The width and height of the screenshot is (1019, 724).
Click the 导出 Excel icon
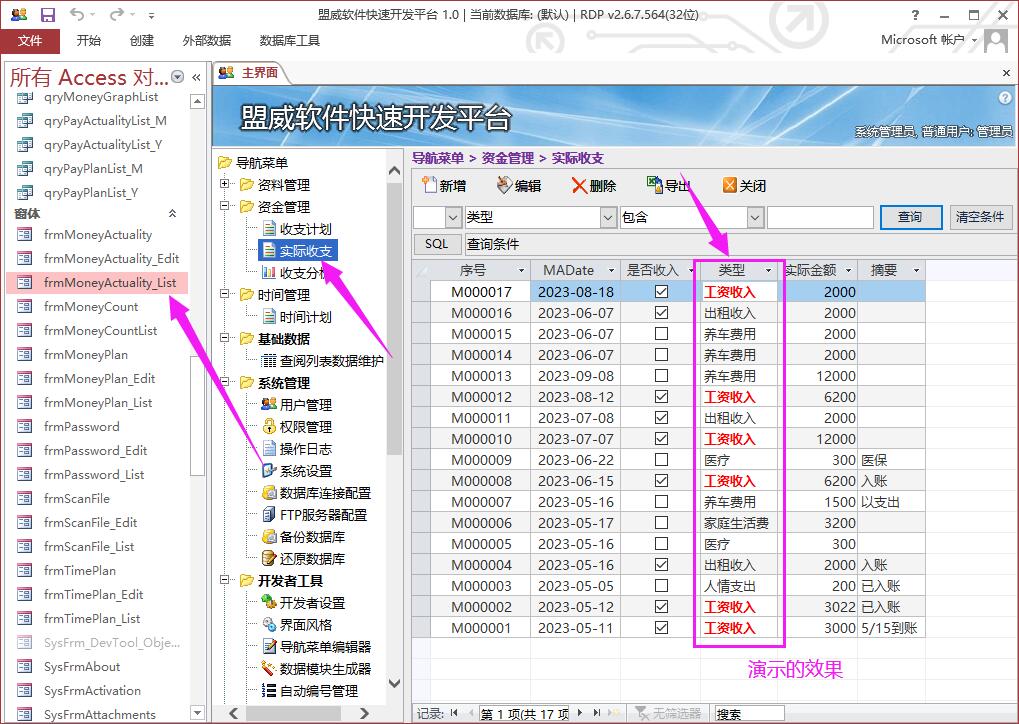pyautogui.click(x=654, y=185)
